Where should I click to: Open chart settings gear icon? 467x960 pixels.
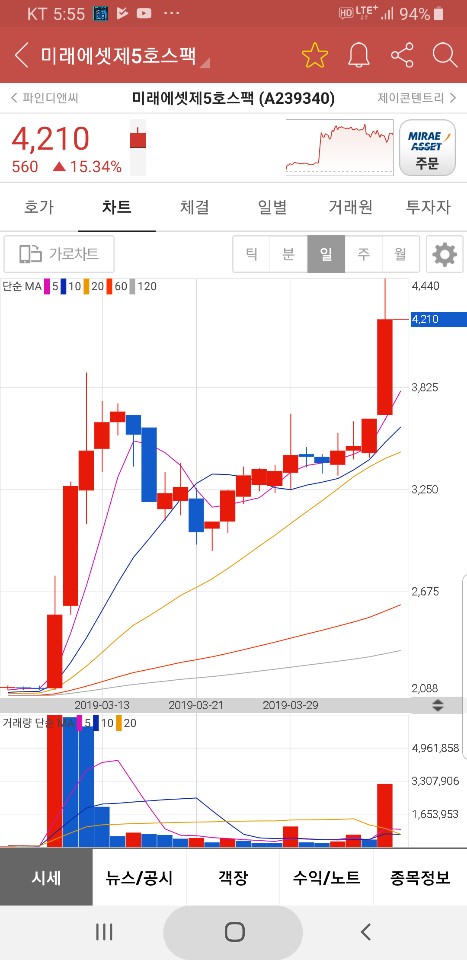coord(444,254)
